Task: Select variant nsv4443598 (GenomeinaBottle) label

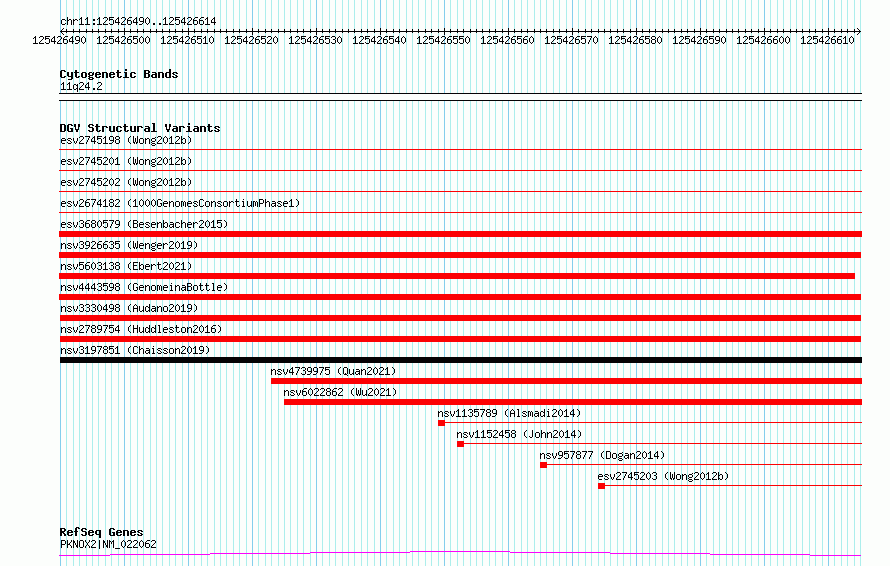Action: [x=144, y=287]
